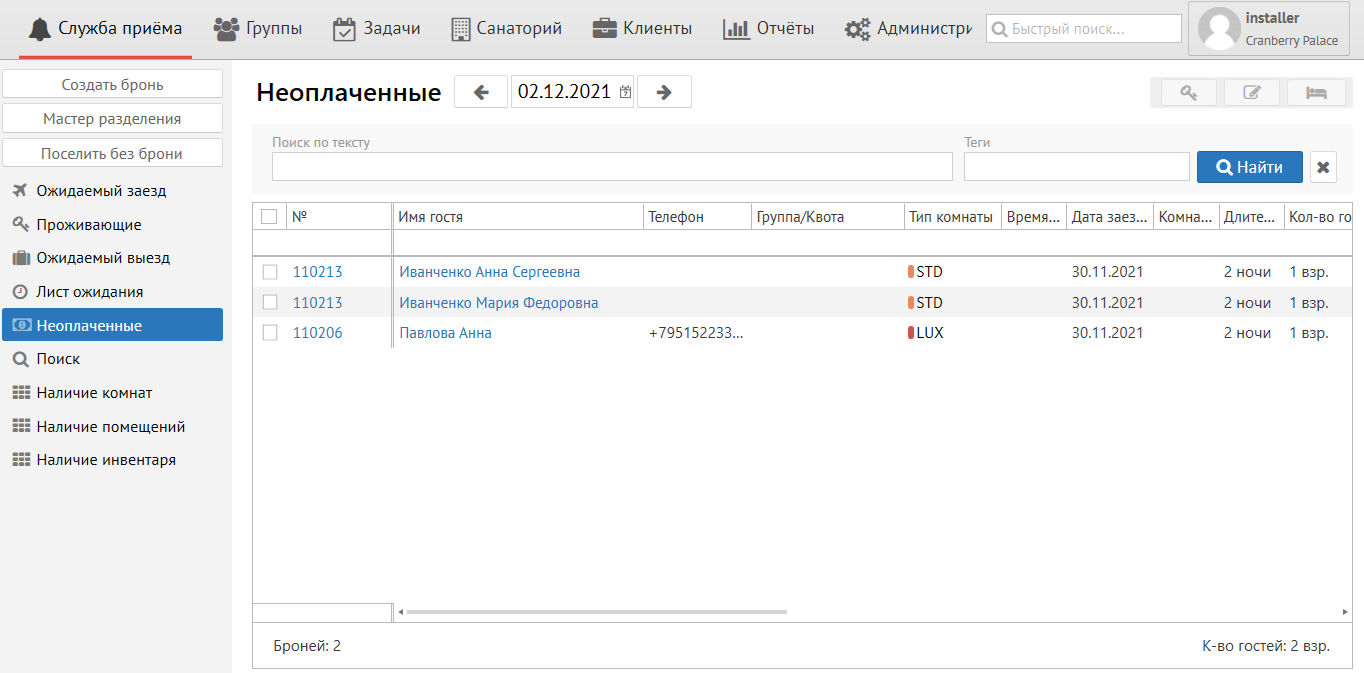The width and height of the screenshot is (1364, 673).
Task: Tick checkbox for Иванченко Анна Сергеевна
Action: [270, 272]
